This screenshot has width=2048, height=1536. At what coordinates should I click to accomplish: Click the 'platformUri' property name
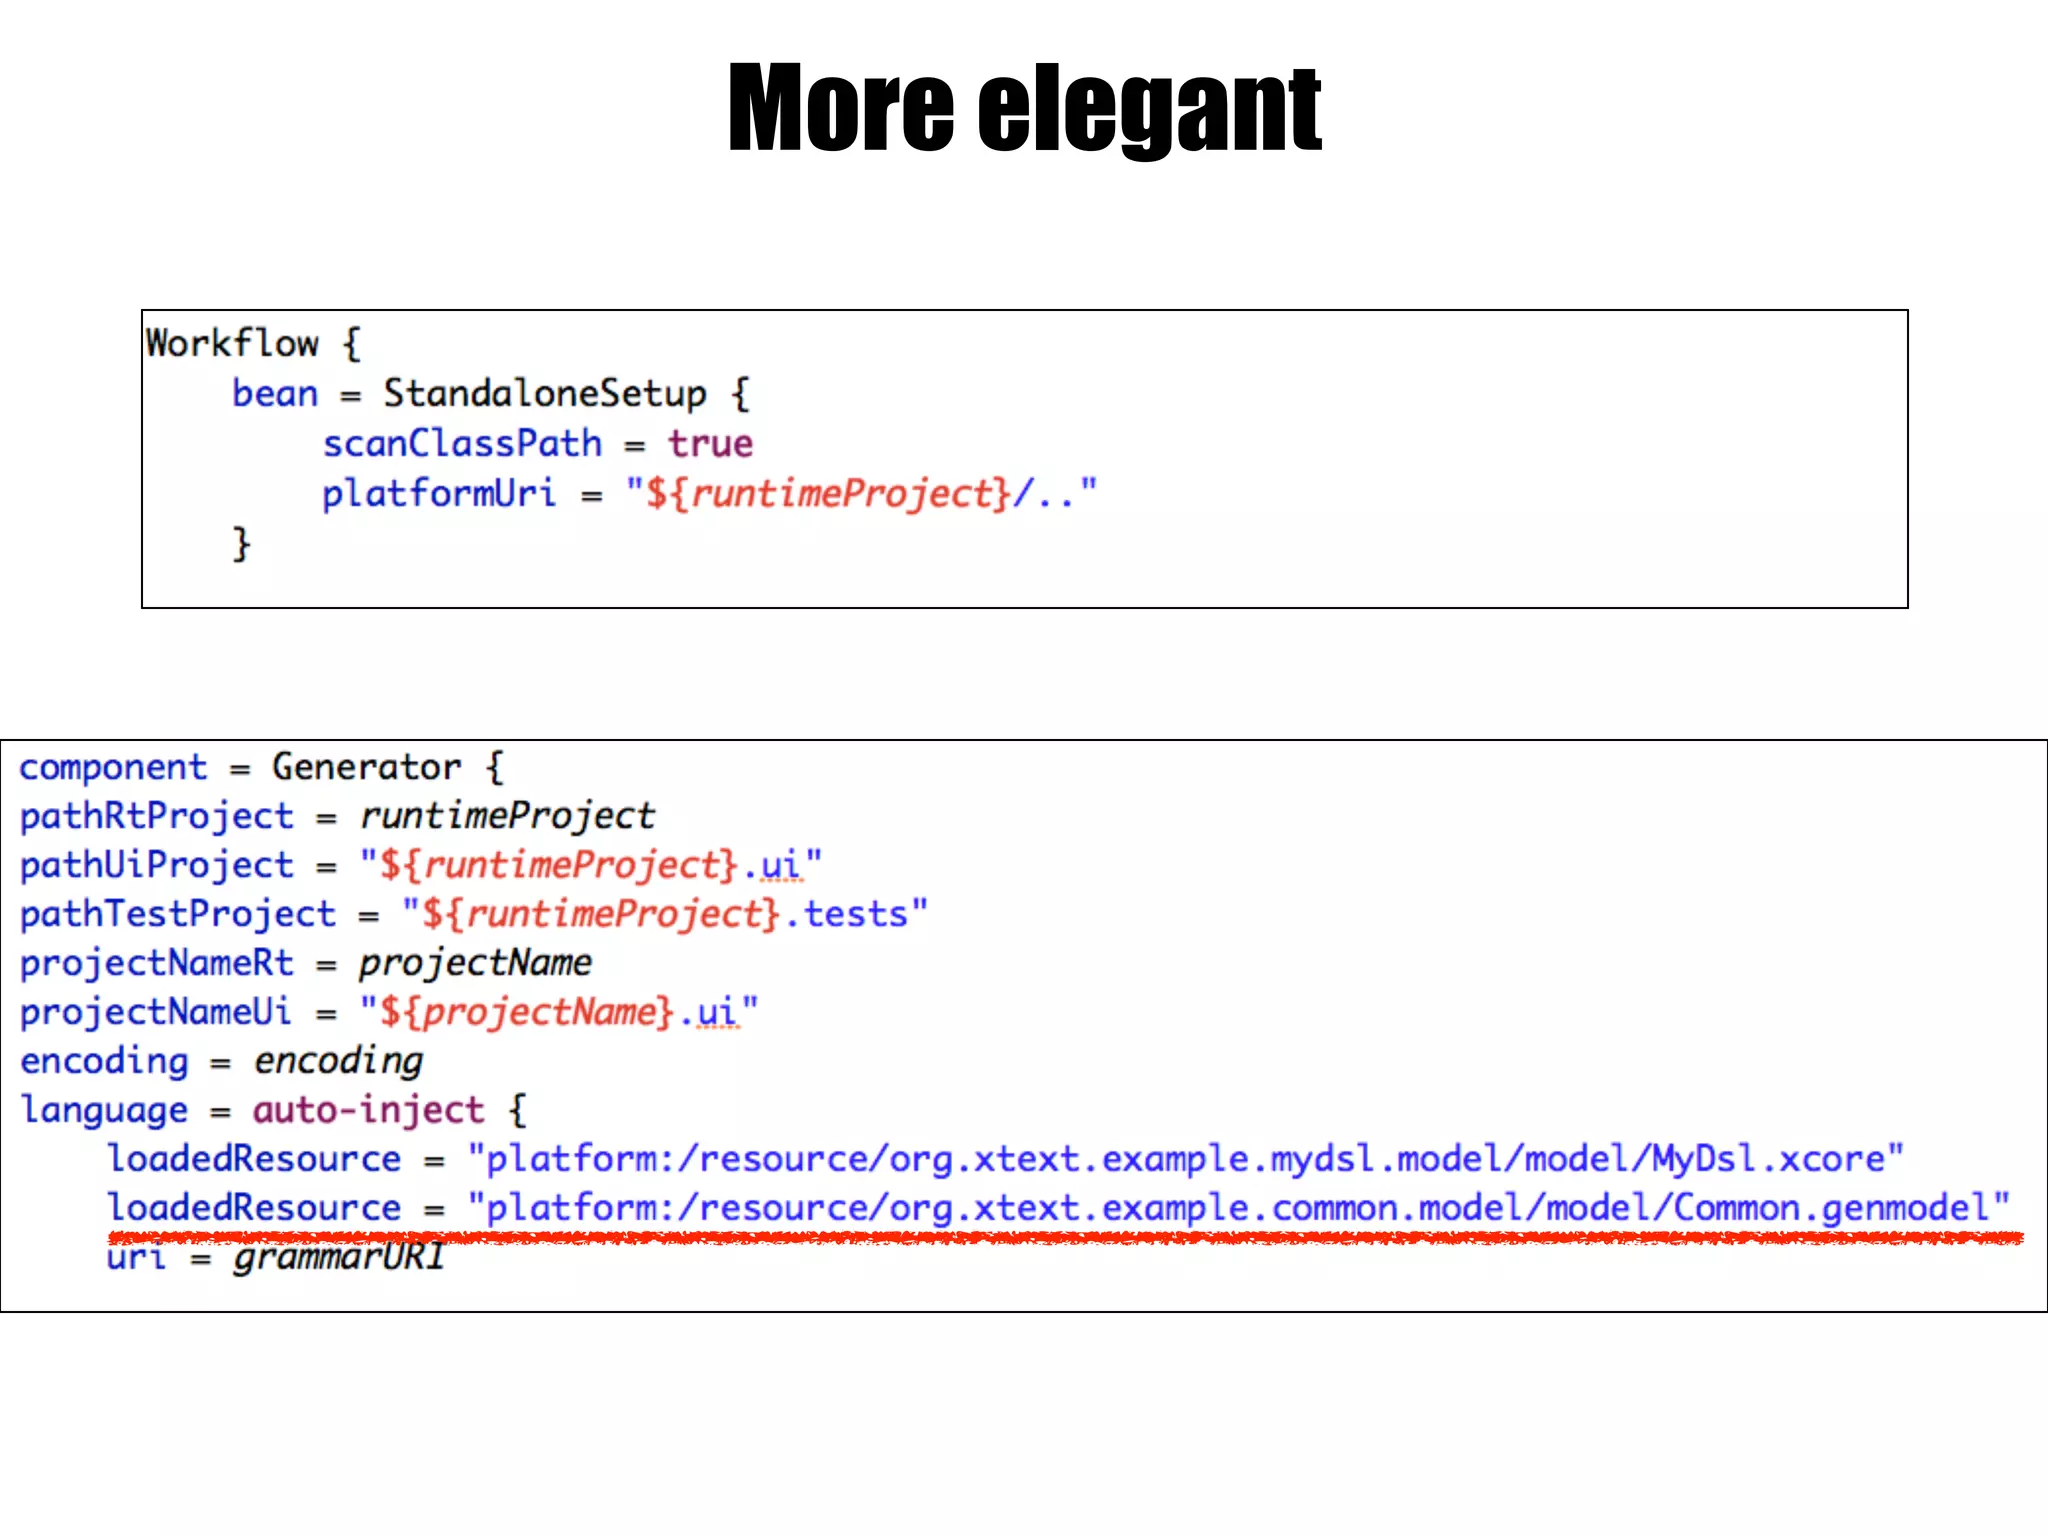[438, 493]
